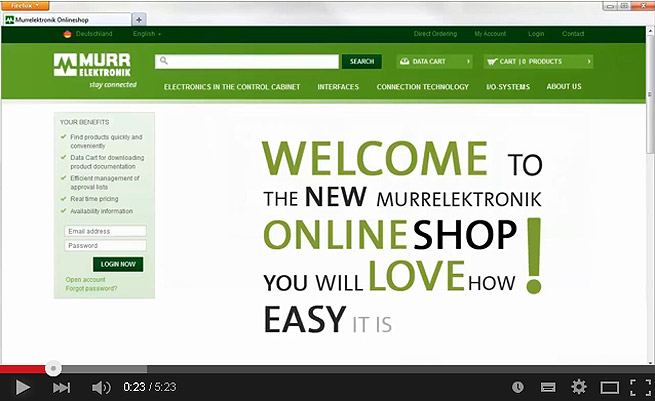
Task: Click the "YOUR BENEFITS" heading
Action: coord(84,122)
